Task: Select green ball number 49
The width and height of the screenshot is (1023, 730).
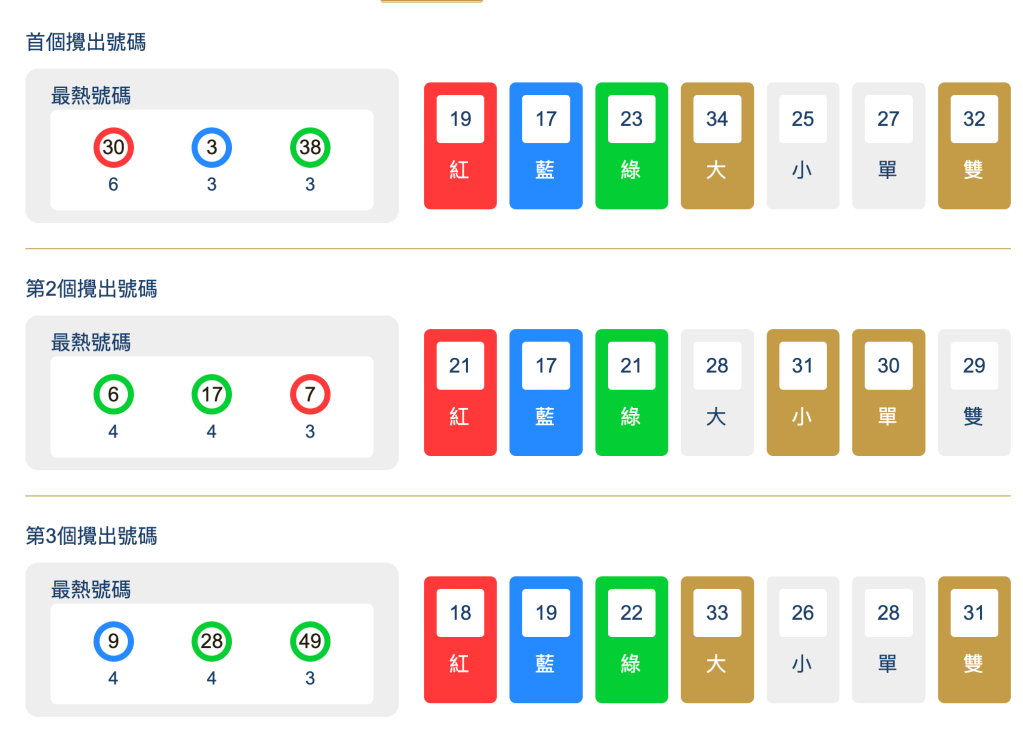Action: pyautogui.click(x=310, y=642)
